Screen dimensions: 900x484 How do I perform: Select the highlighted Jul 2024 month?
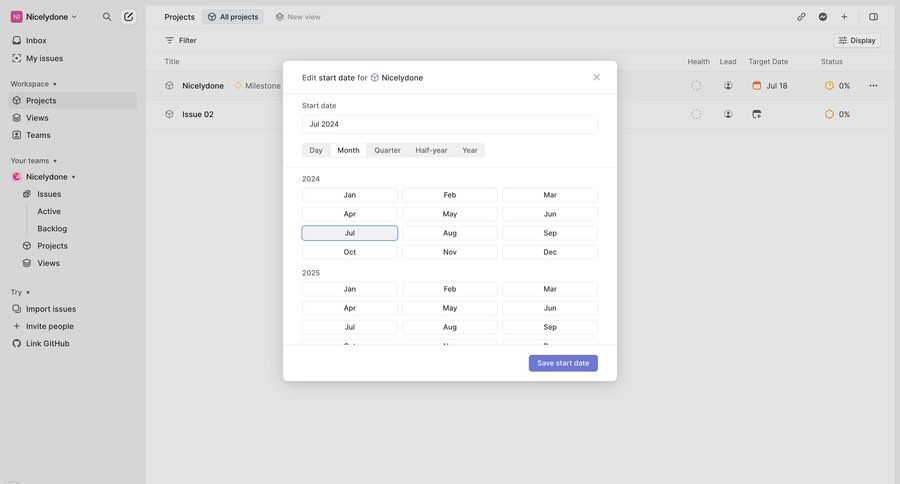350,233
